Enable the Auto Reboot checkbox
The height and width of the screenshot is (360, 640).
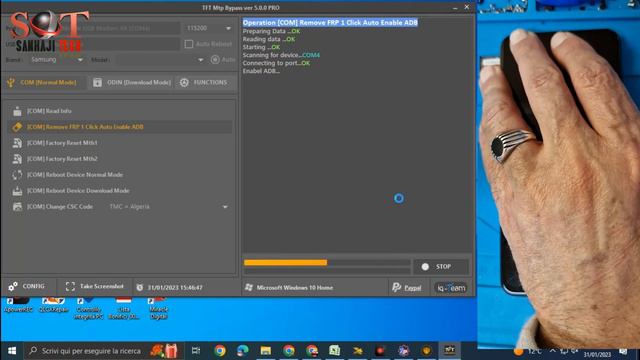[x=189, y=44]
